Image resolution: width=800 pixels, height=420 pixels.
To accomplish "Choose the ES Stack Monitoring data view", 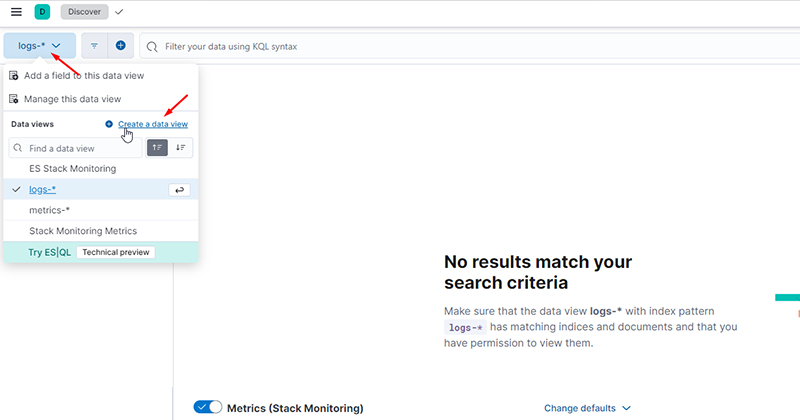I will coord(101,168).
